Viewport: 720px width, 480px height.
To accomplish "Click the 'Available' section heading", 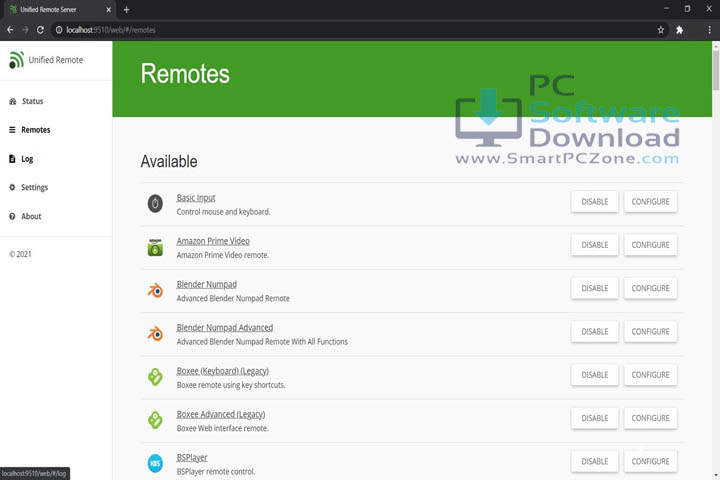I will pyautogui.click(x=169, y=162).
